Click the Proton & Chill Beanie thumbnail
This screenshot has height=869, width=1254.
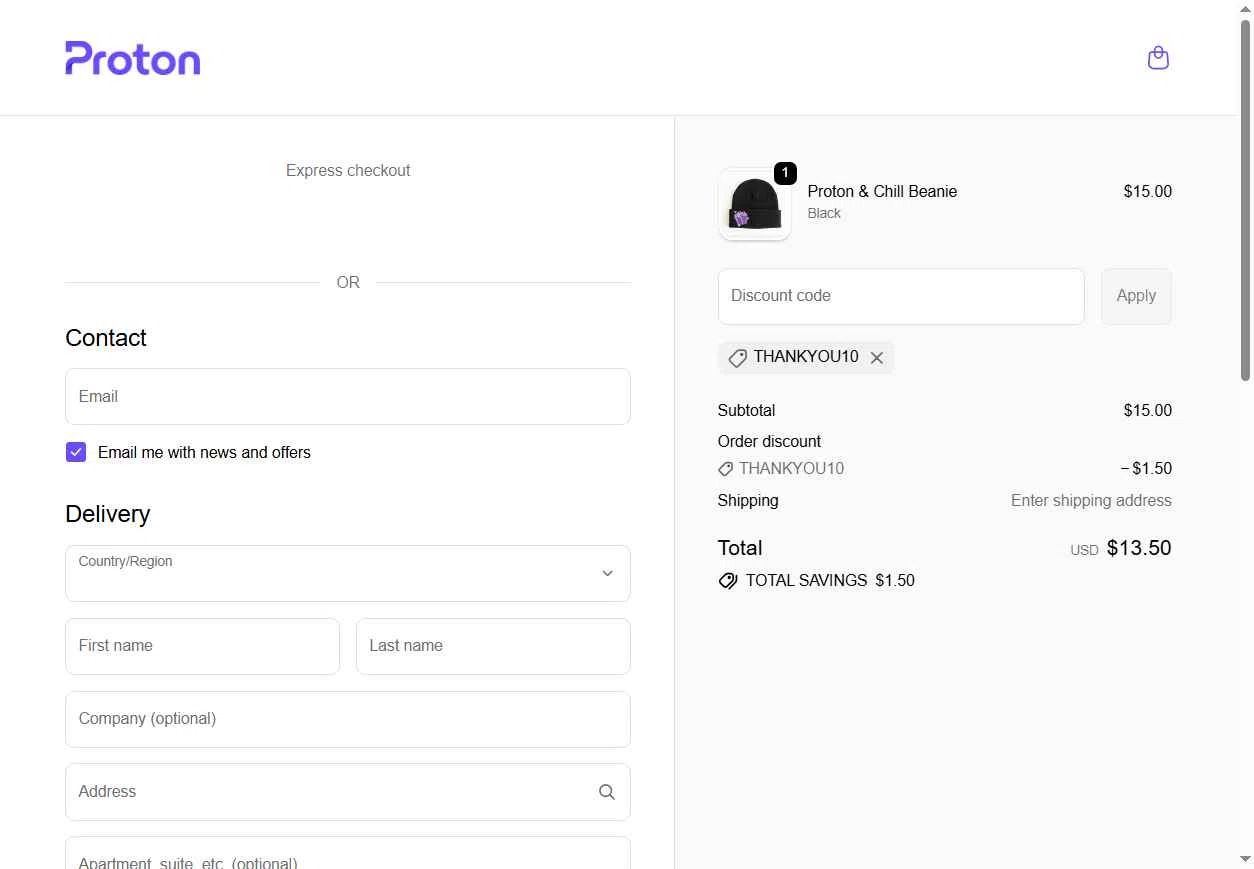755,204
